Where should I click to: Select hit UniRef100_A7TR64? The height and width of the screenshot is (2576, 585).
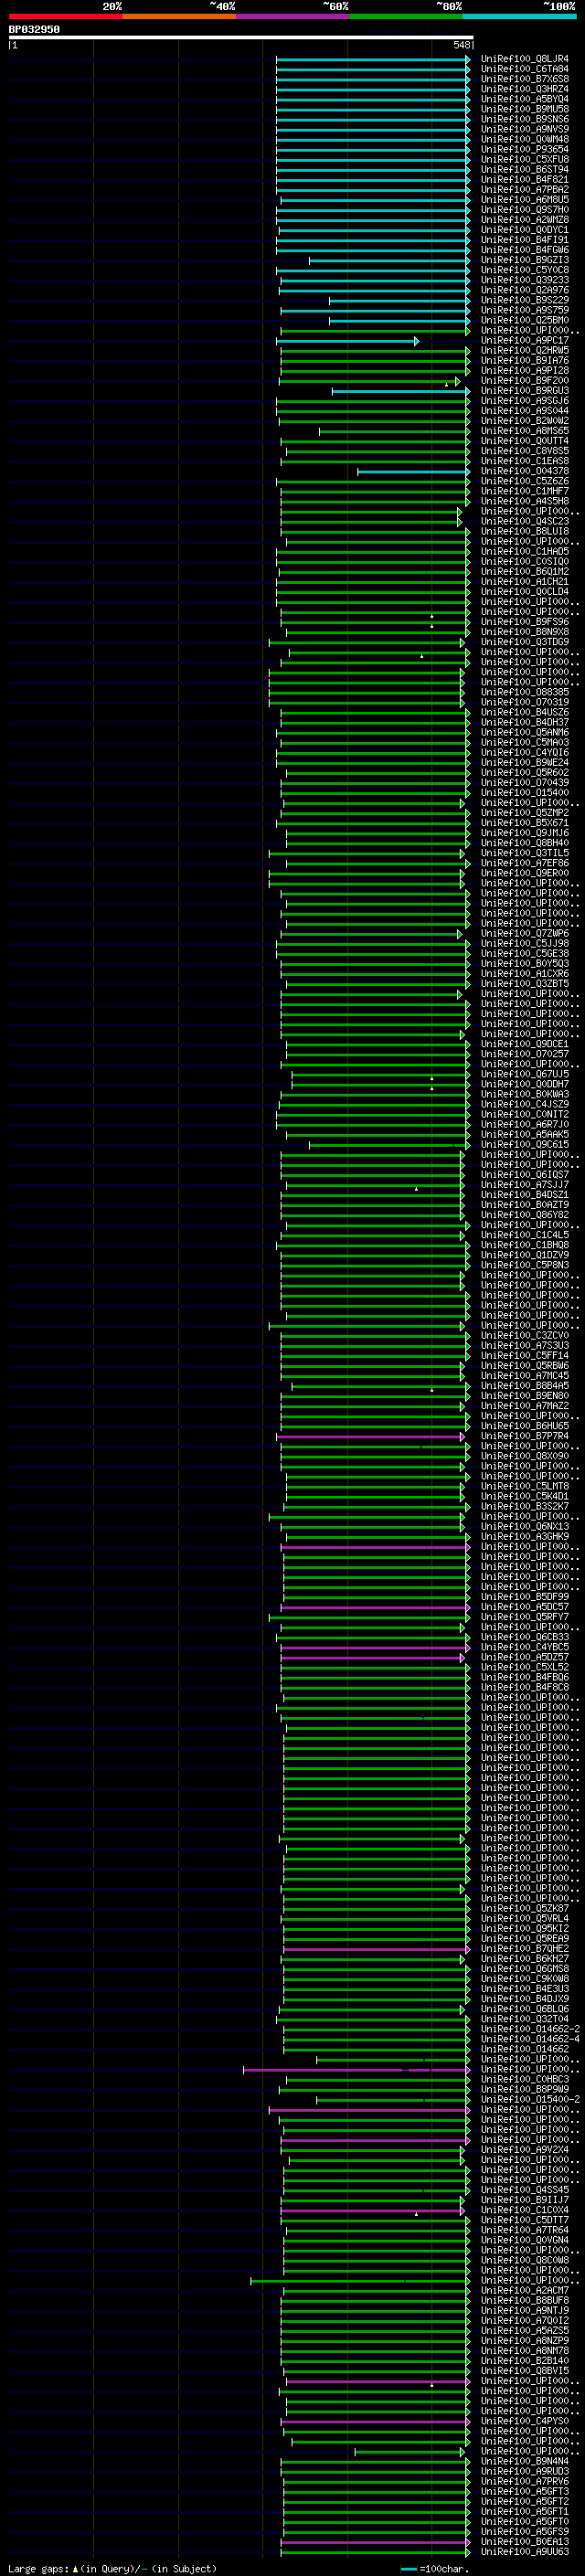pyautogui.click(x=524, y=2230)
